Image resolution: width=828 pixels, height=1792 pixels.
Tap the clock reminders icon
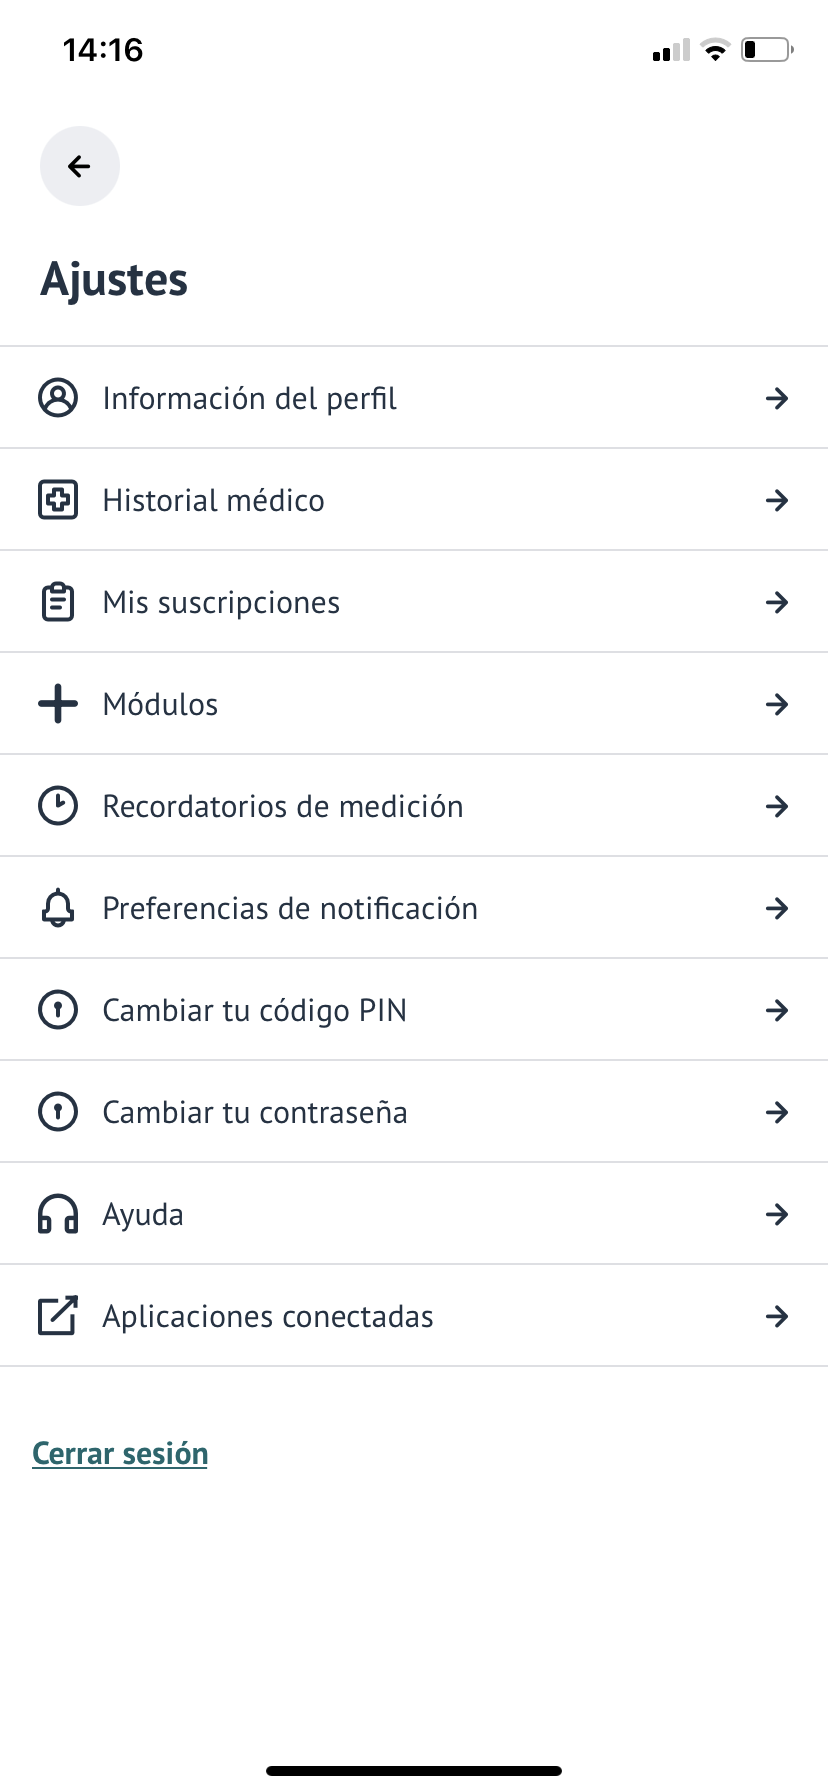[x=58, y=806]
